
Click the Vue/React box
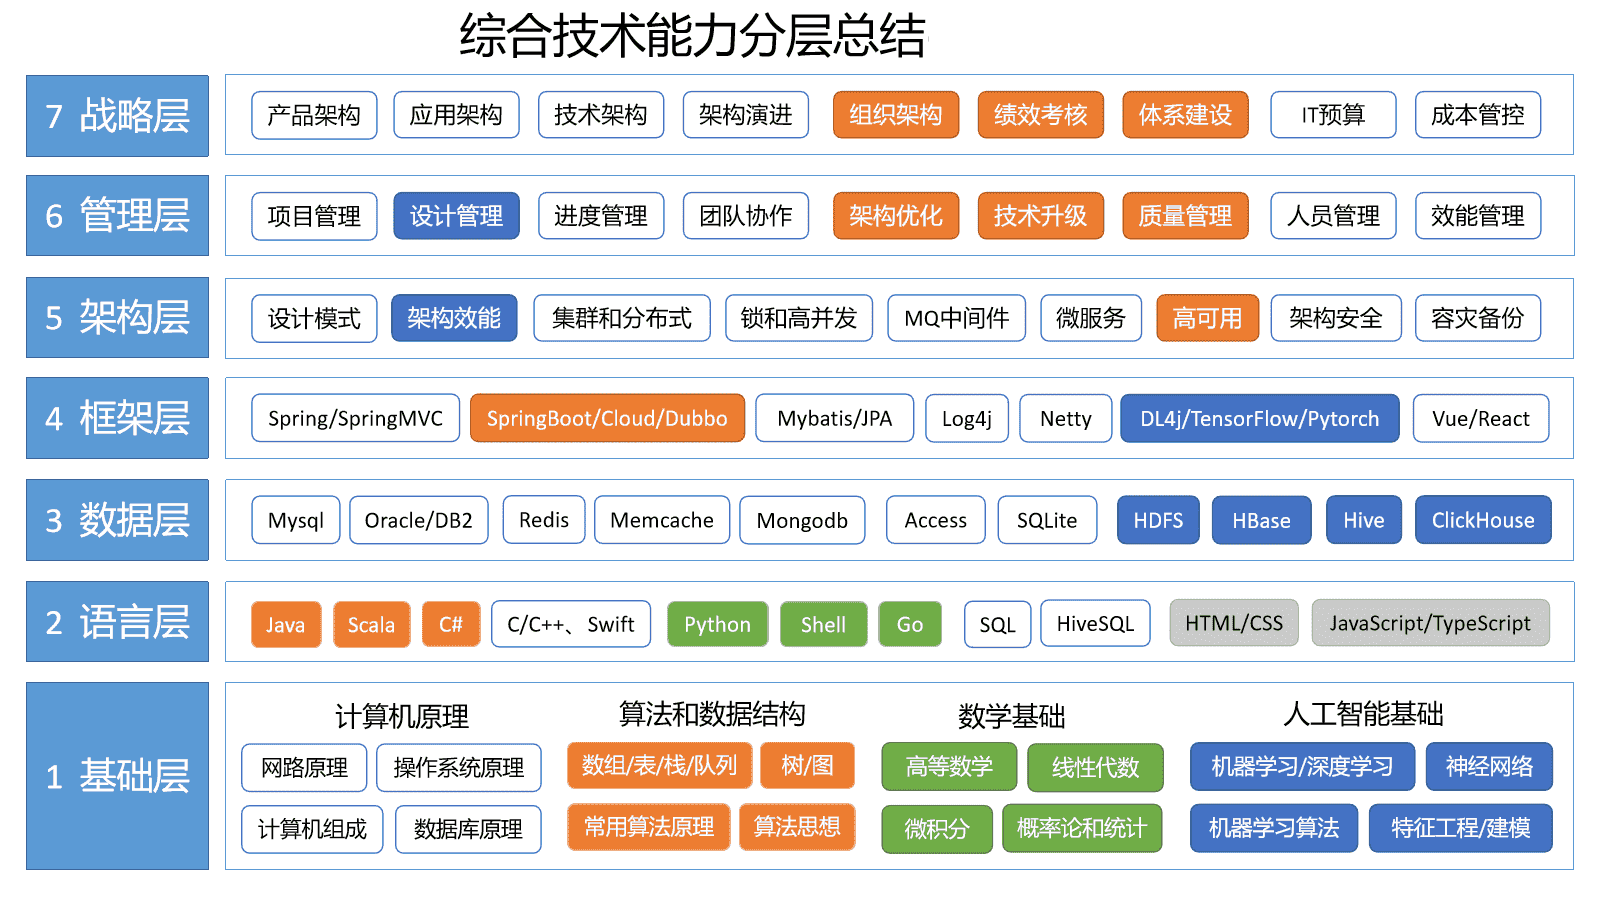tap(1480, 418)
